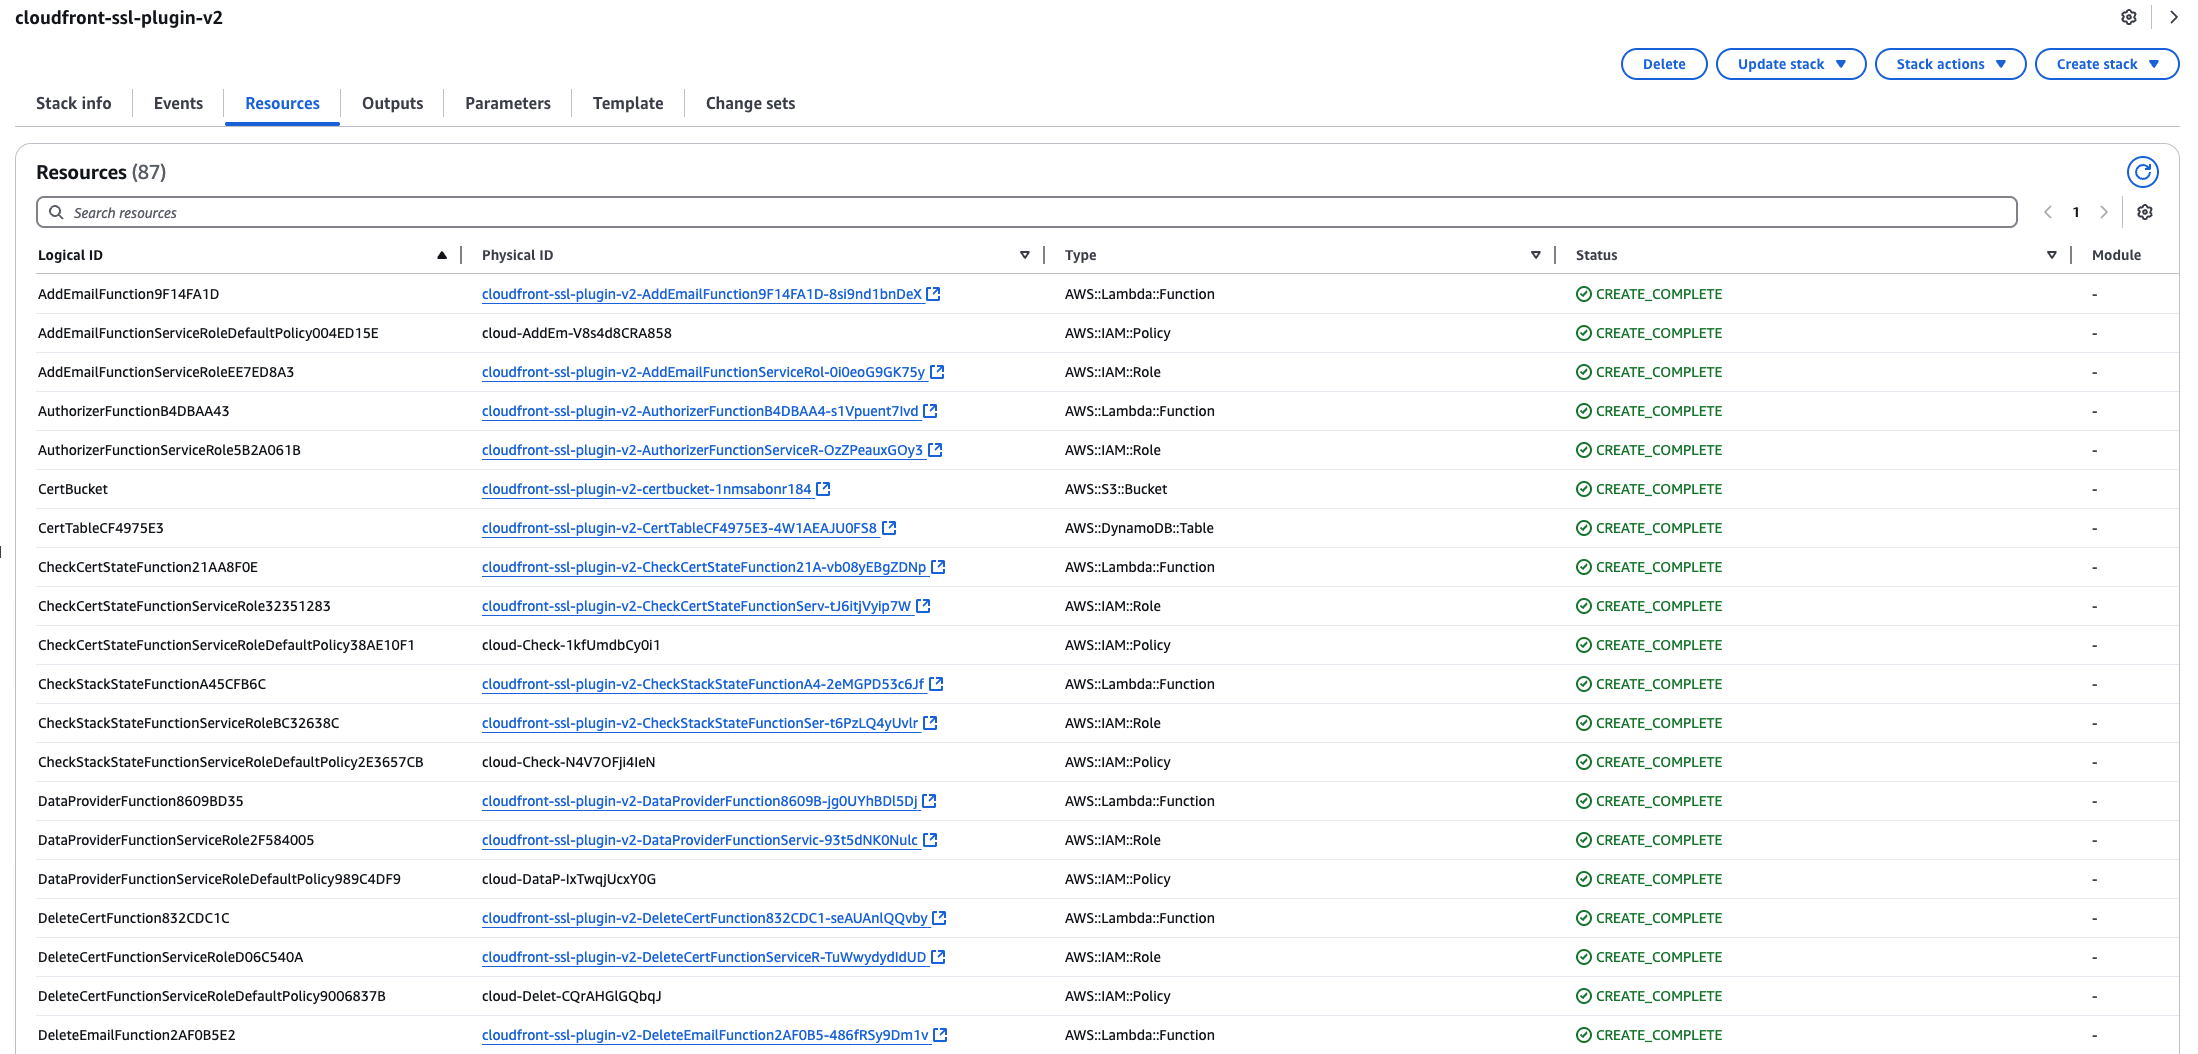Select physical ID text cloud-DataP-IxTwqjUcxY0G
This screenshot has width=2198, height=1054.
click(x=569, y=879)
